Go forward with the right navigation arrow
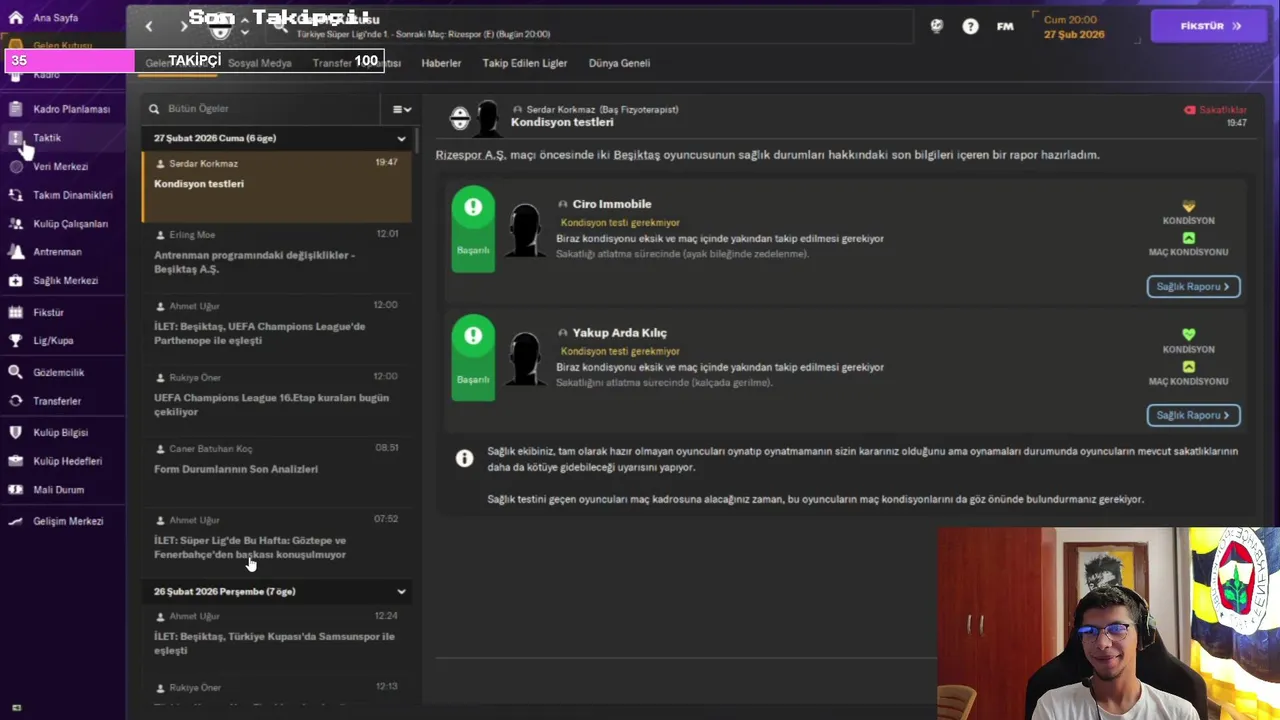 point(184,26)
